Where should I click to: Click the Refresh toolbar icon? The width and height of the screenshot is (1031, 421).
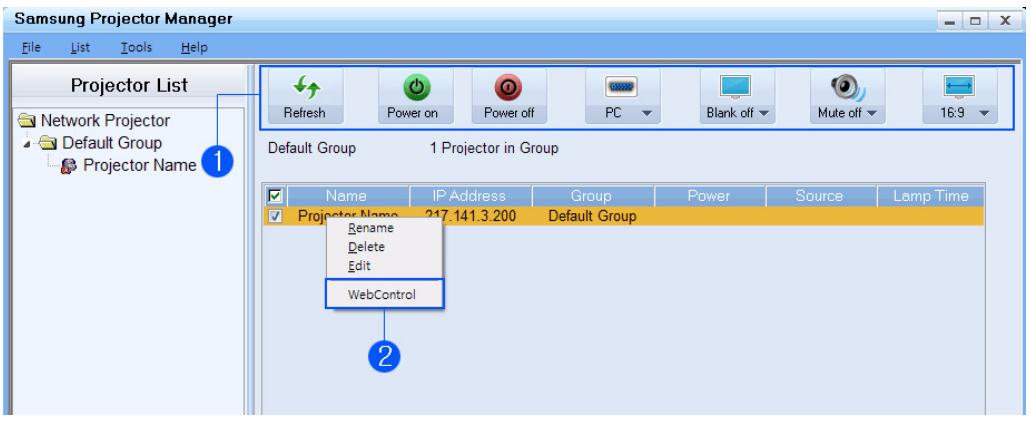click(305, 86)
